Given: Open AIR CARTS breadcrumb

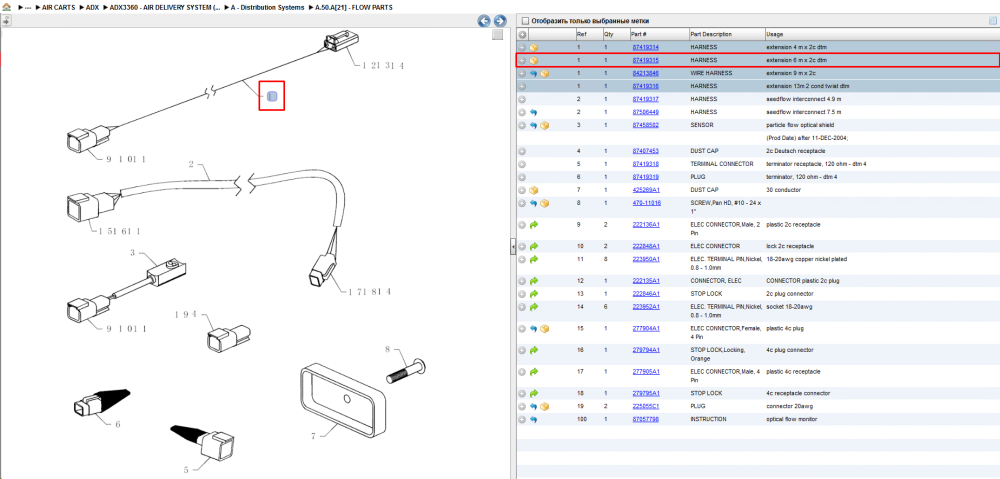Looking at the screenshot, I should 59,7.
